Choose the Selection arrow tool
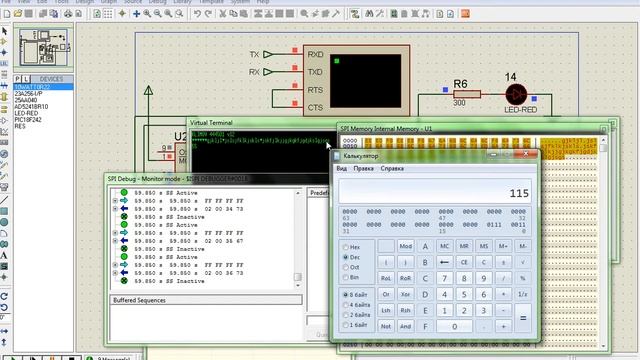Viewport: 640px width, 360px height. coord(4,31)
